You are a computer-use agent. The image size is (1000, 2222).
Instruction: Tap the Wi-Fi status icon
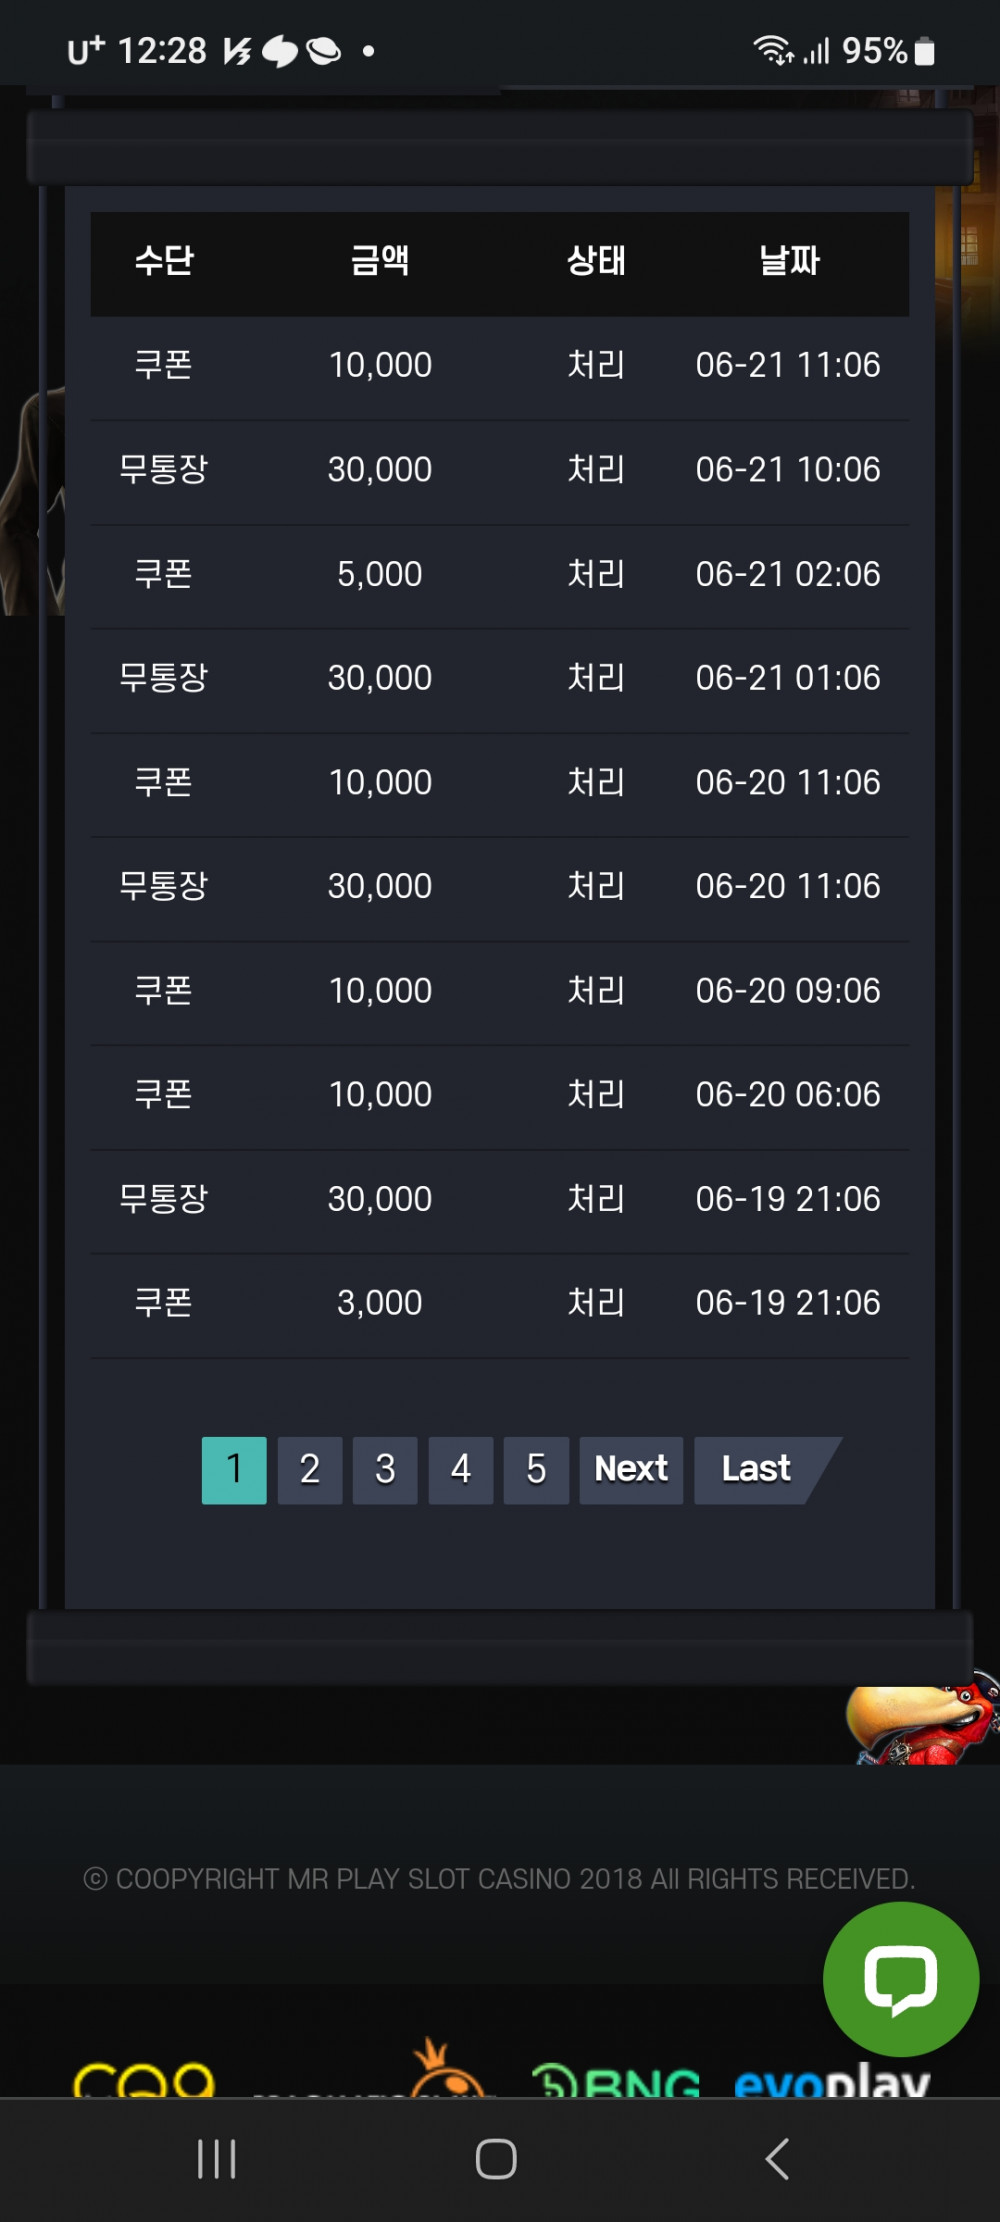(773, 50)
